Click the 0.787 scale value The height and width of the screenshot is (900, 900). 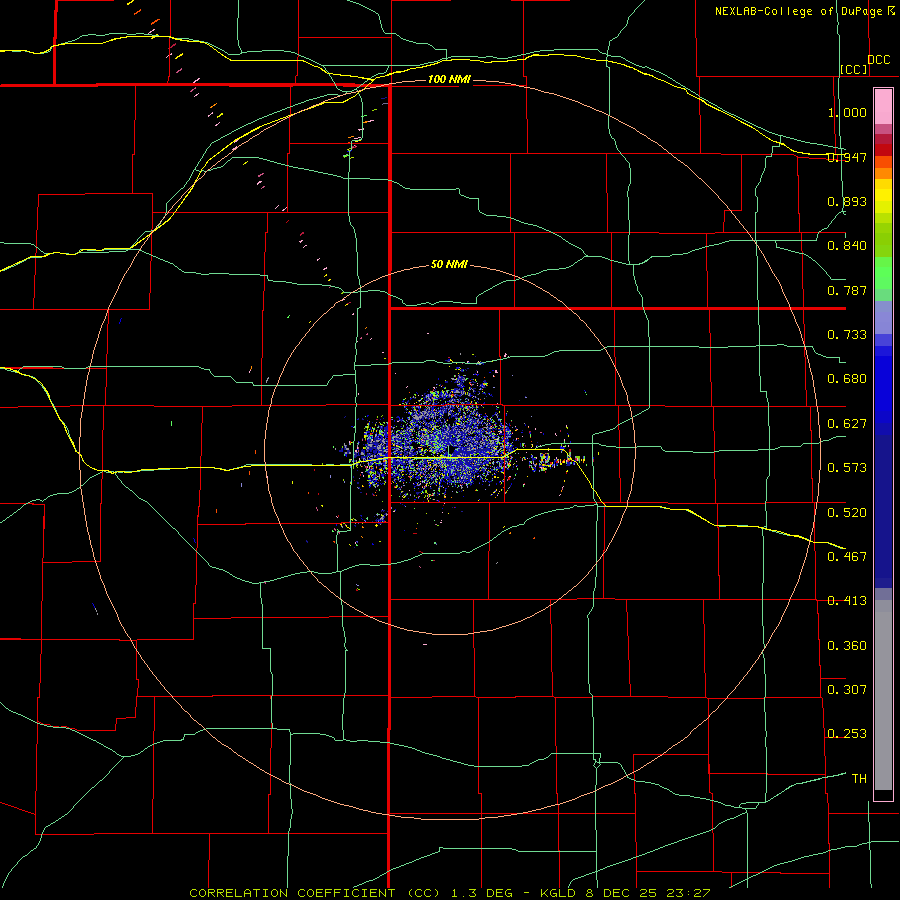[847, 290]
